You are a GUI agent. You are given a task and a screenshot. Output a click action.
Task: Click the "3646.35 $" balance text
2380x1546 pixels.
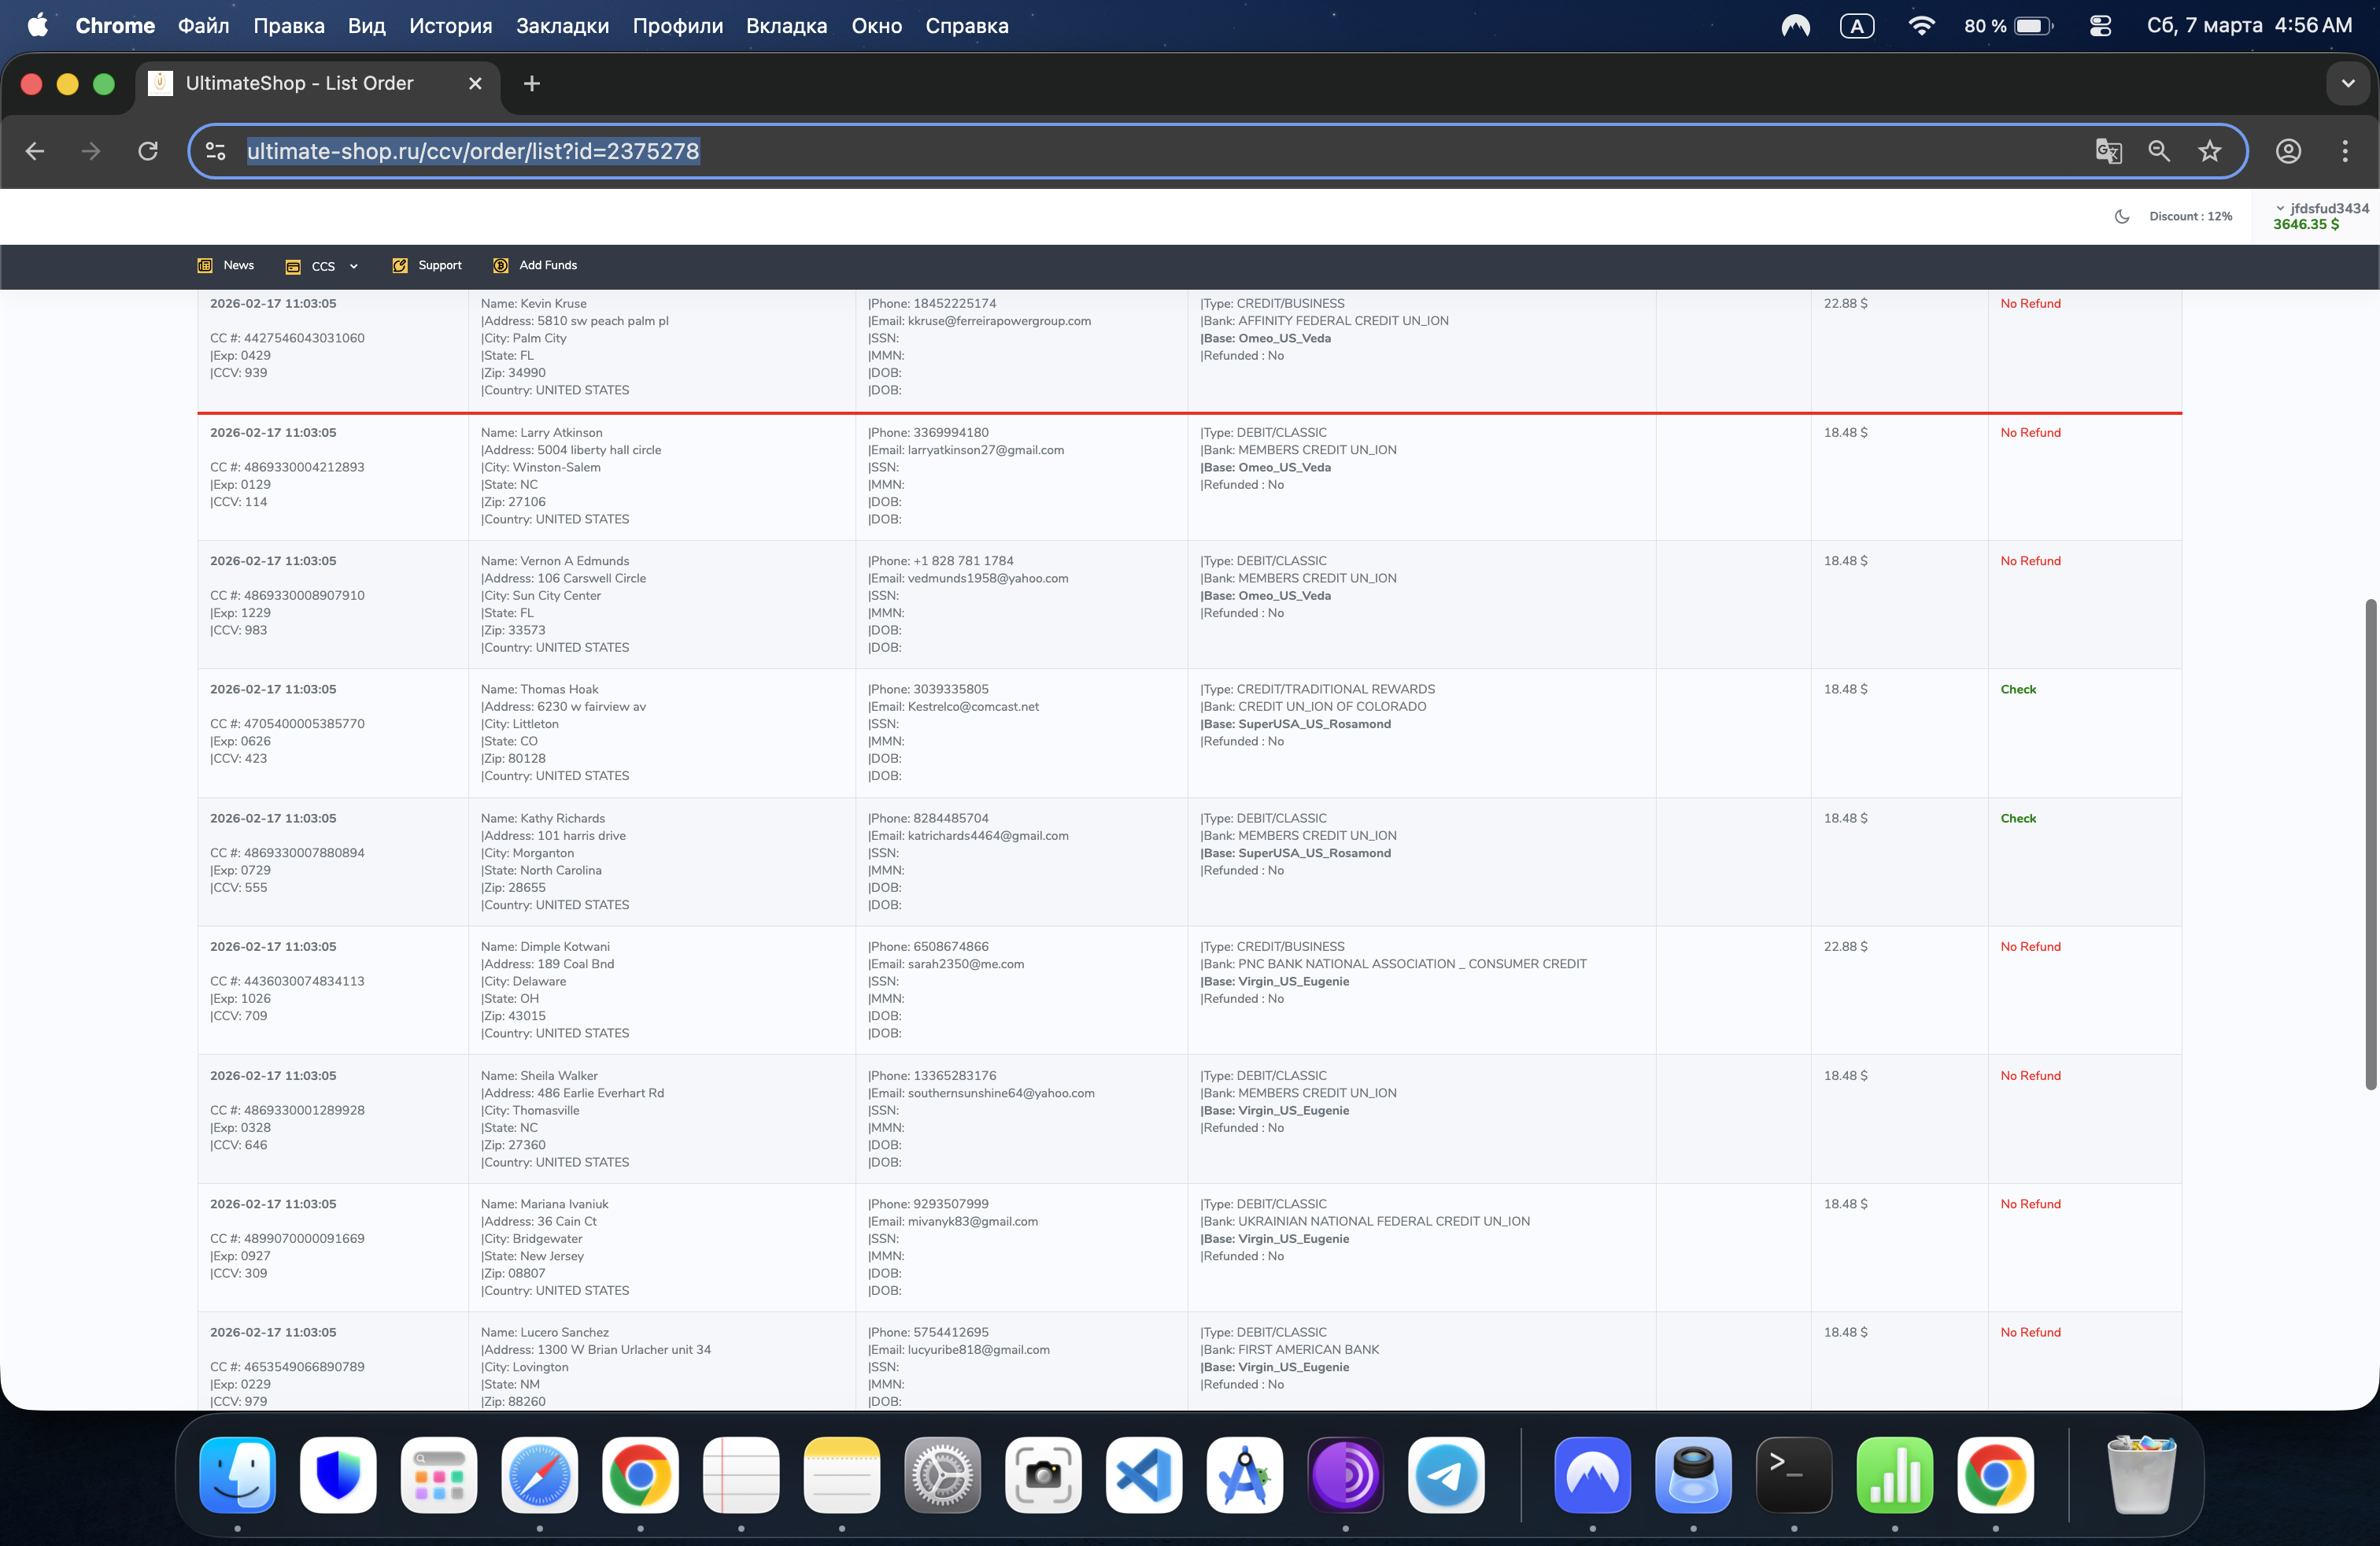click(x=2306, y=225)
